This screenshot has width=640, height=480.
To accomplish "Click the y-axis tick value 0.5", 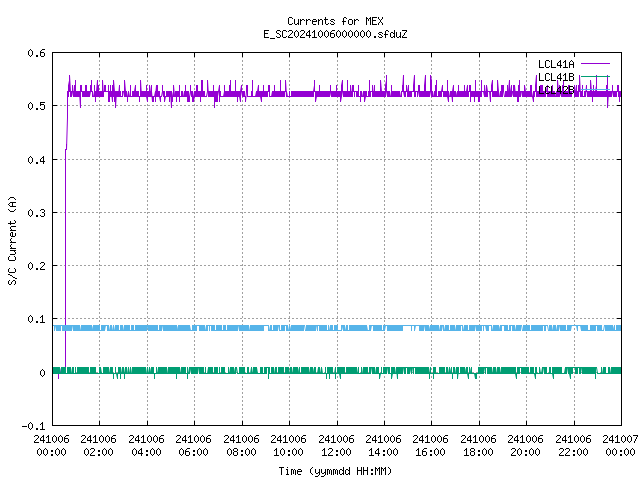I will tap(37, 106).
